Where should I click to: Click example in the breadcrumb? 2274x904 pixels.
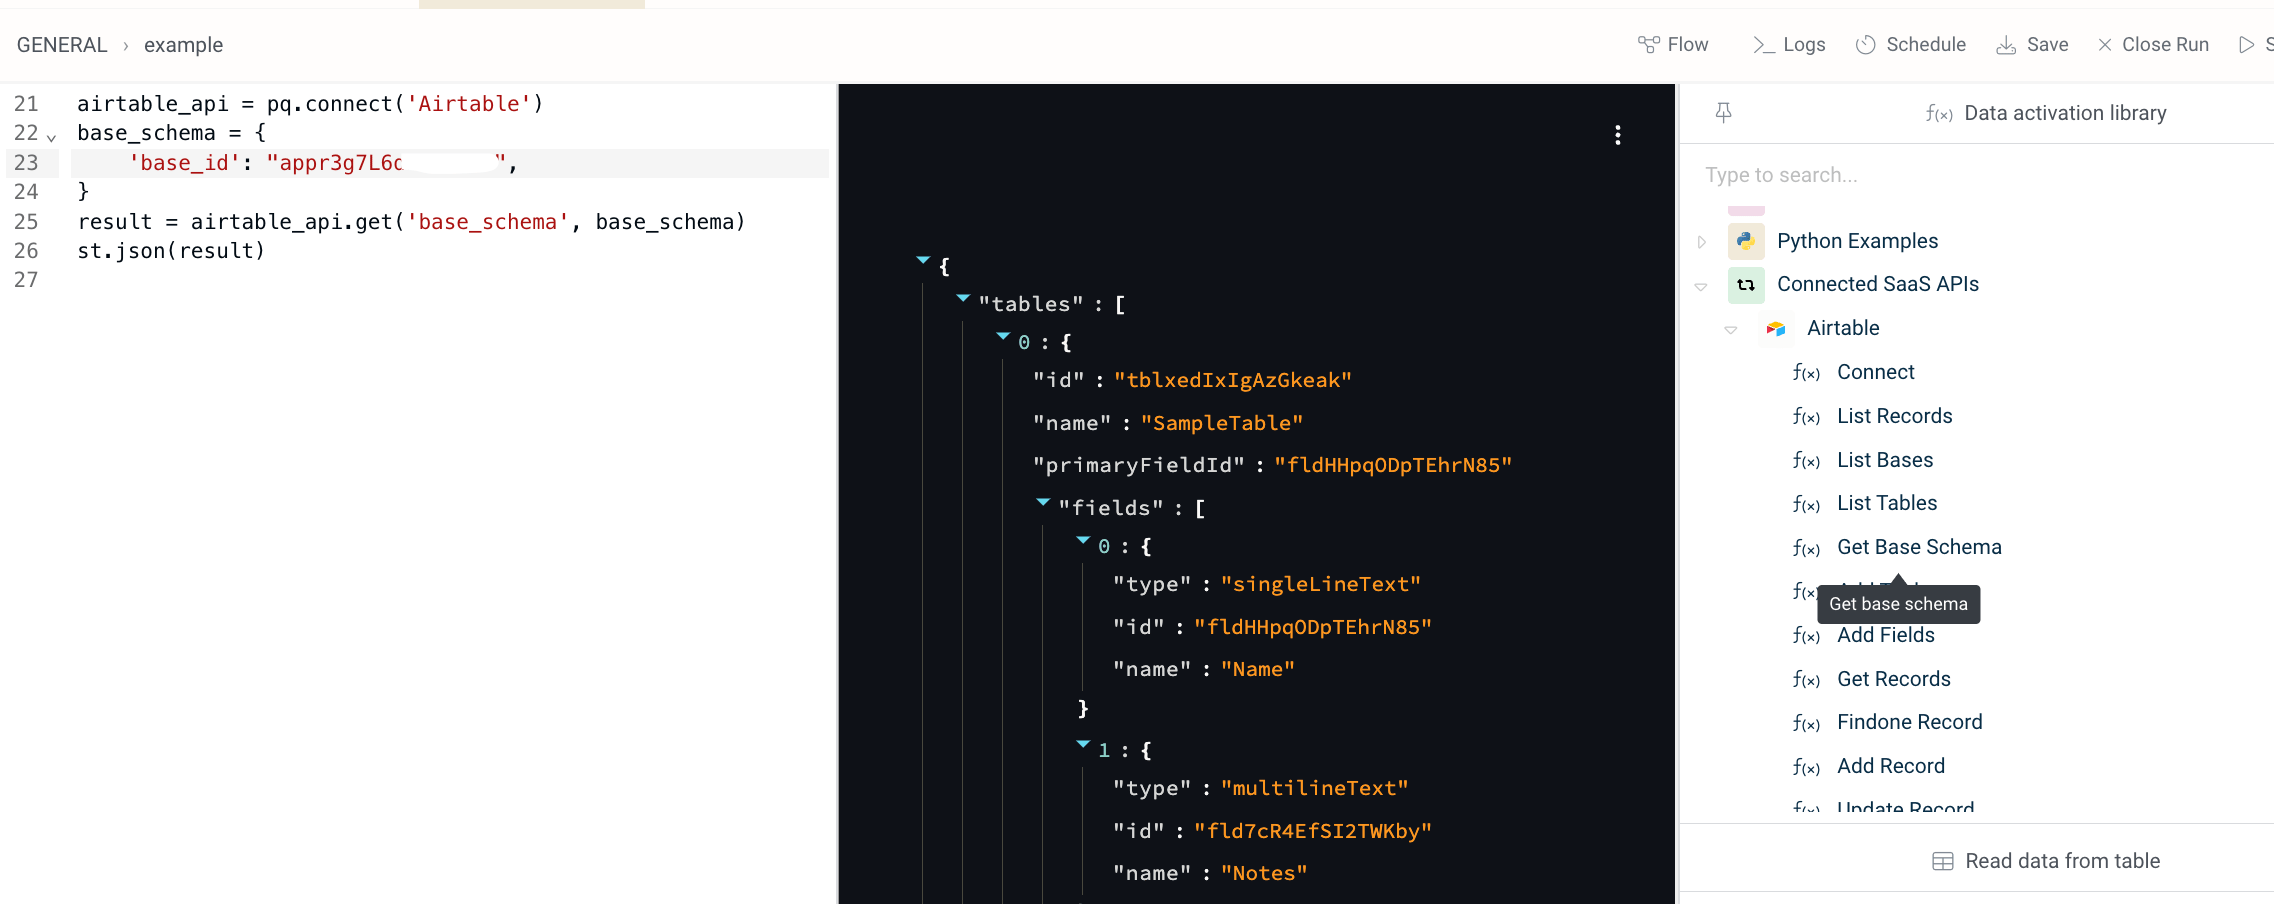point(183,45)
